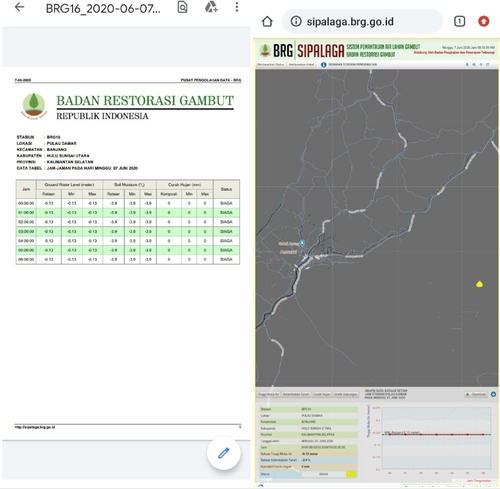Click the BRG tree logo in SIPALAGA header
This screenshot has width=500, height=489.
click(x=265, y=50)
